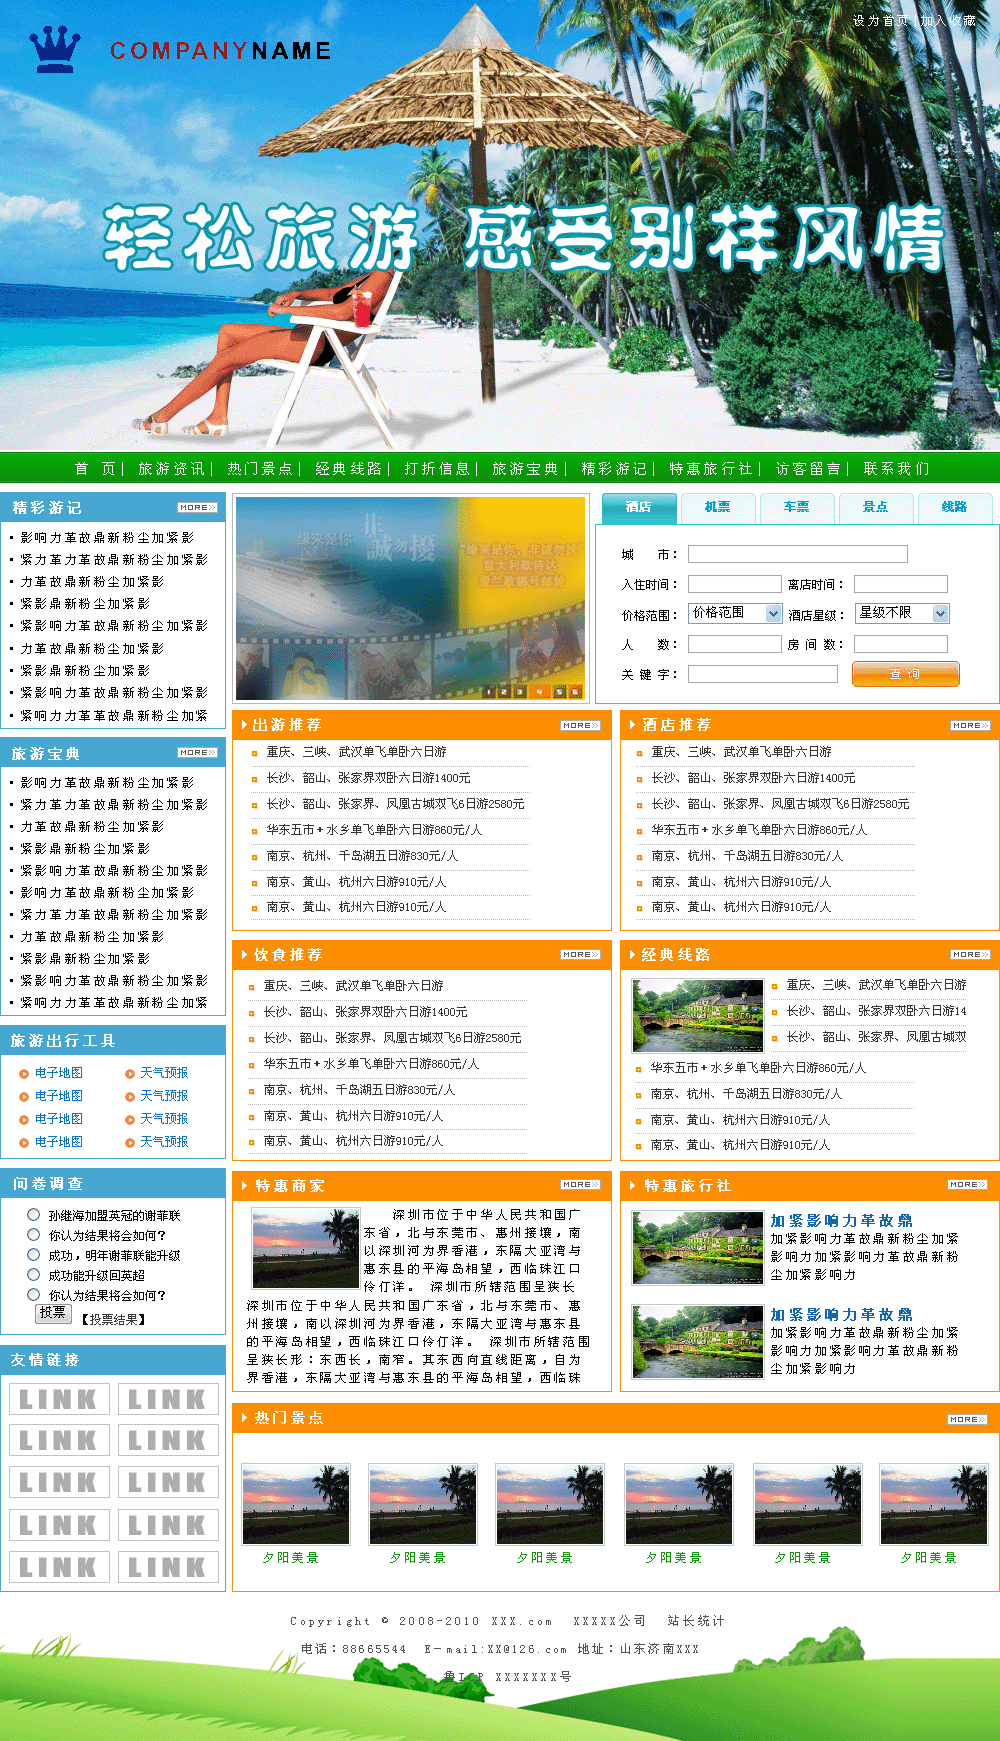1000x1741 pixels.
Task: Open the first 夕阳美景 sunset thumbnail
Action: pos(296,1504)
